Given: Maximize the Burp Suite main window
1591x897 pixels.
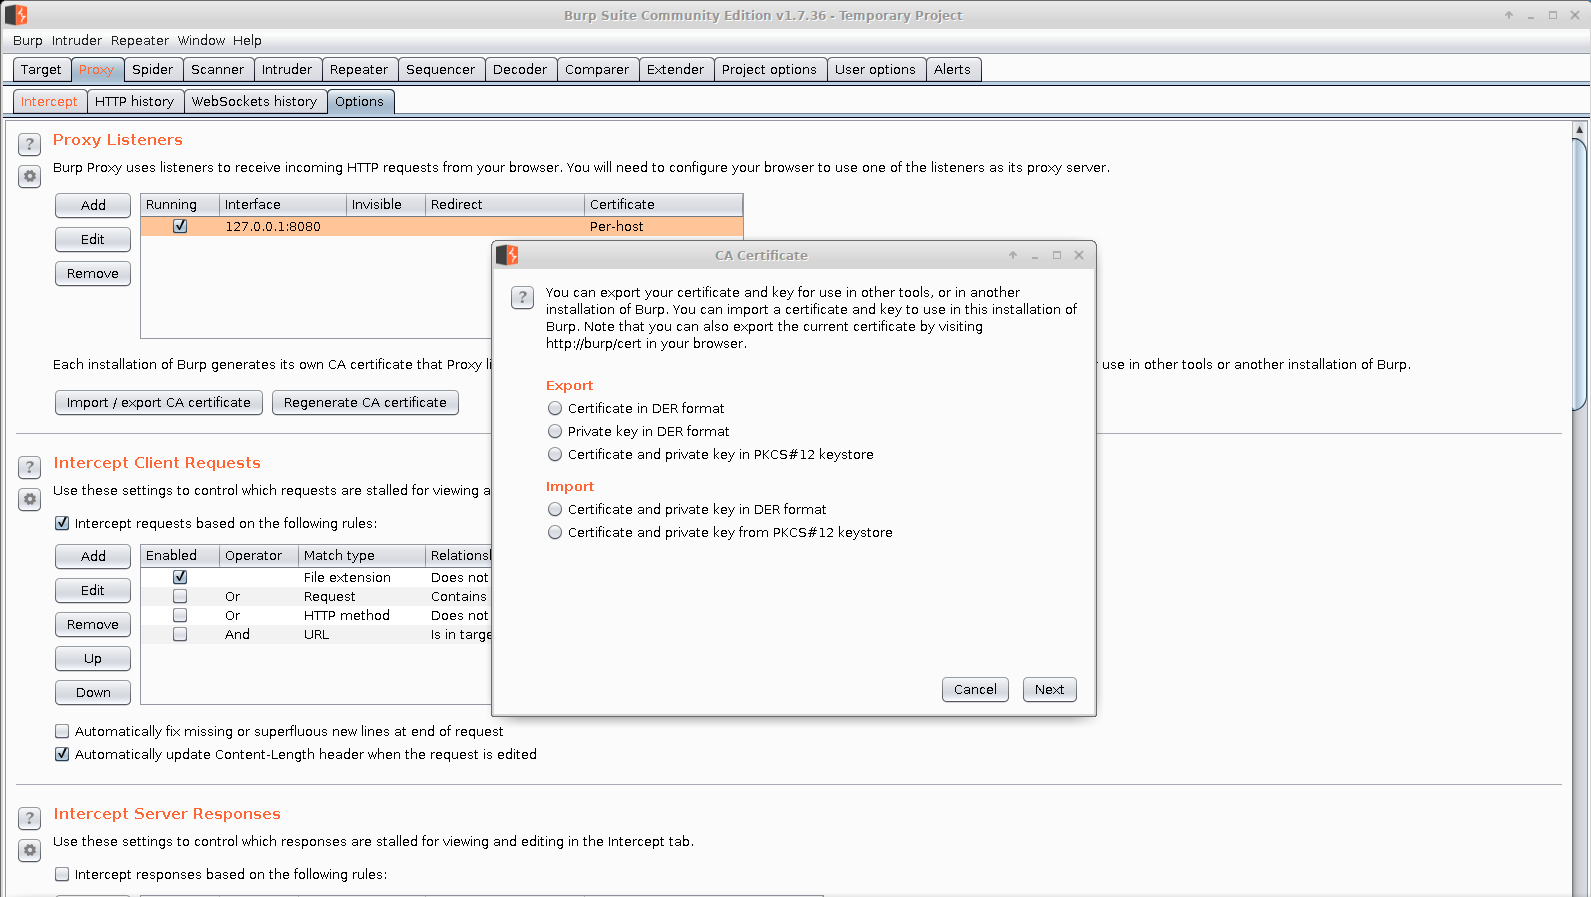Looking at the screenshot, I should 1553,15.
